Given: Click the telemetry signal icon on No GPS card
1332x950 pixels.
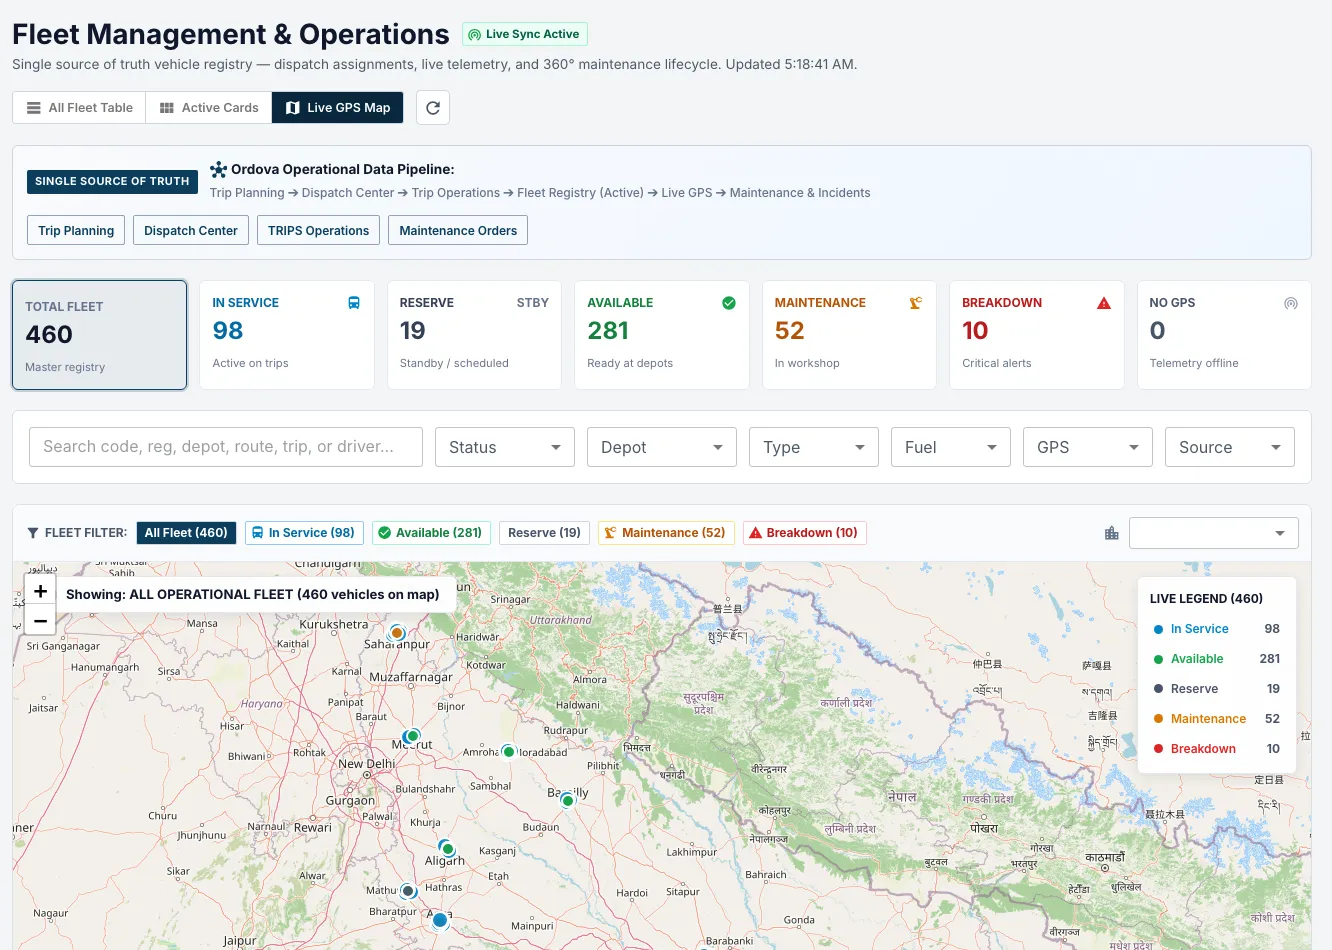Looking at the screenshot, I should point(1291,303).
